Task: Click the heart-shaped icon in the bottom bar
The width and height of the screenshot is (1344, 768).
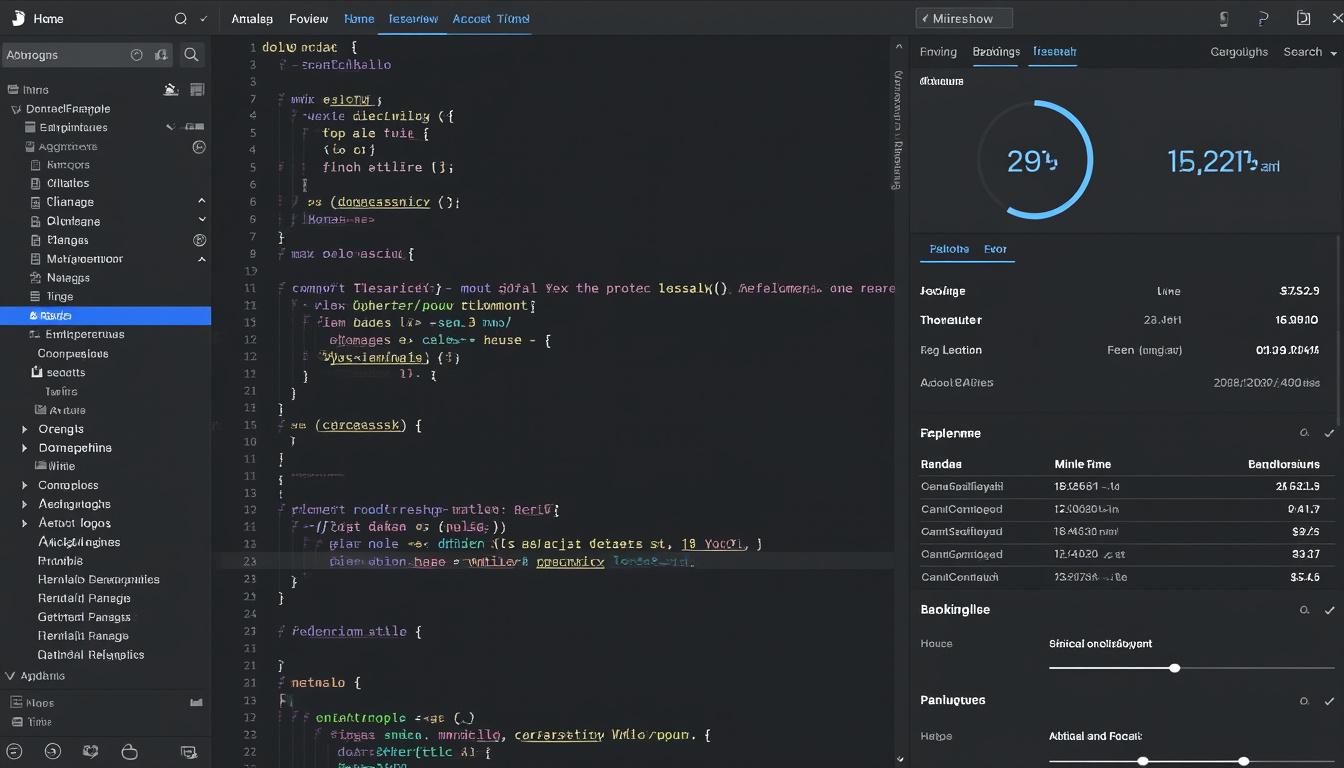Action: [91, 751]
